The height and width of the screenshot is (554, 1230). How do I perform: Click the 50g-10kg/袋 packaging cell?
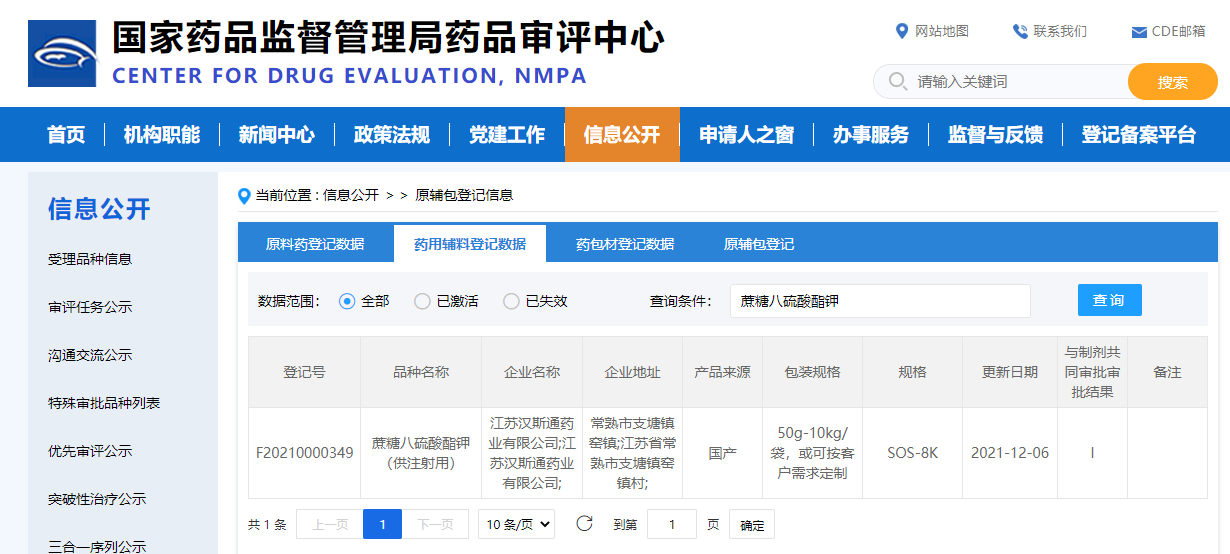click(813, 453)
